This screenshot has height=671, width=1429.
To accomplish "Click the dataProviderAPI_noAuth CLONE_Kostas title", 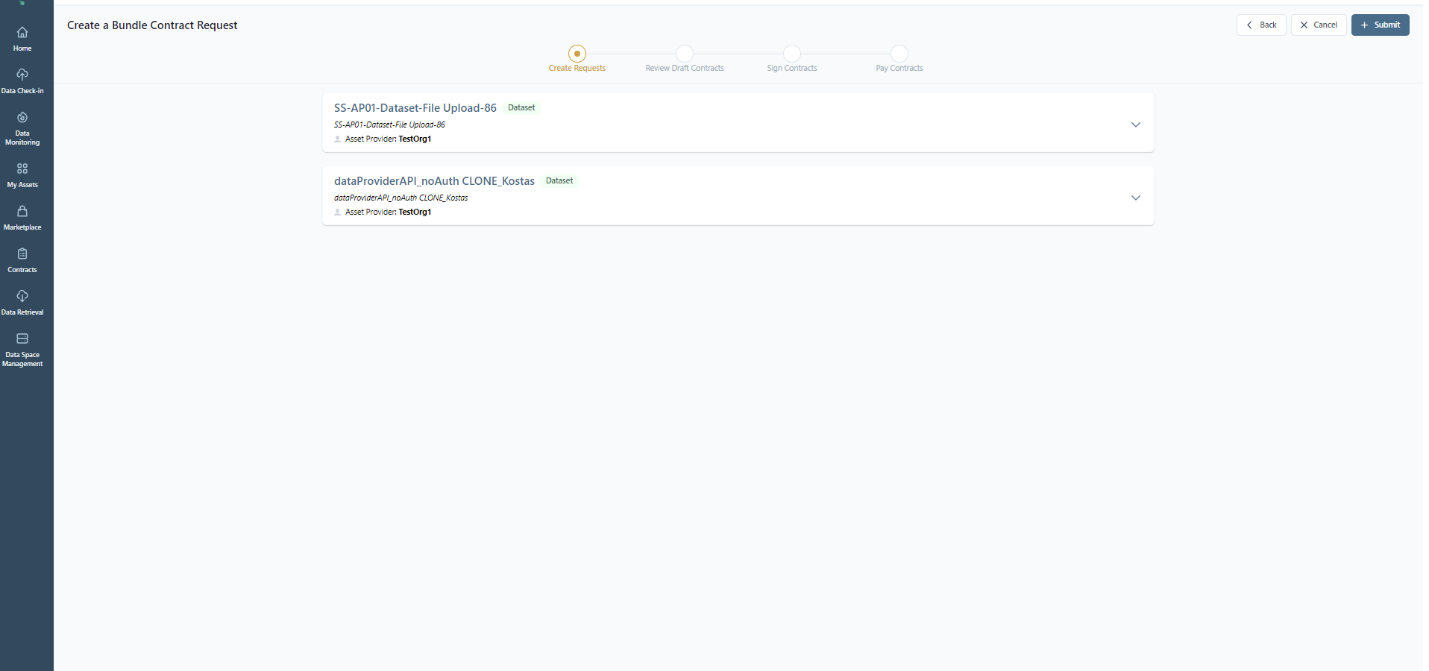I will click(x=434, y=181).
